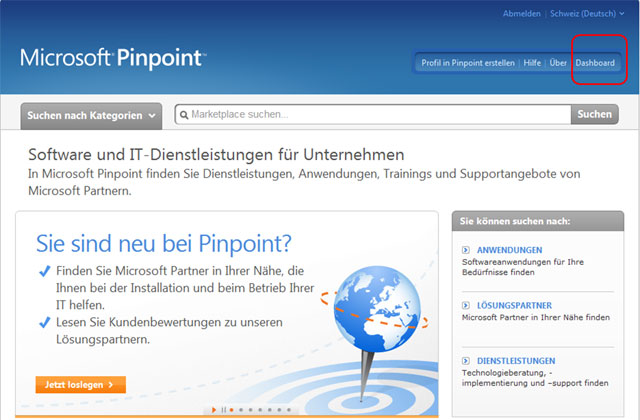
Task: Pause the banner slideshow
Action: pos(223,410)
